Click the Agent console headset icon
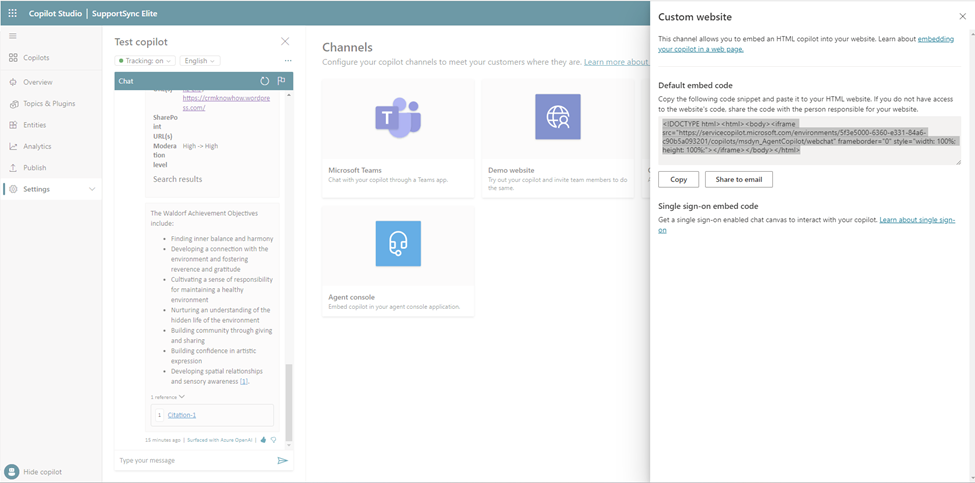Image resolution: width=975 pixels, height=483 pixels. (x=398, y=244)
